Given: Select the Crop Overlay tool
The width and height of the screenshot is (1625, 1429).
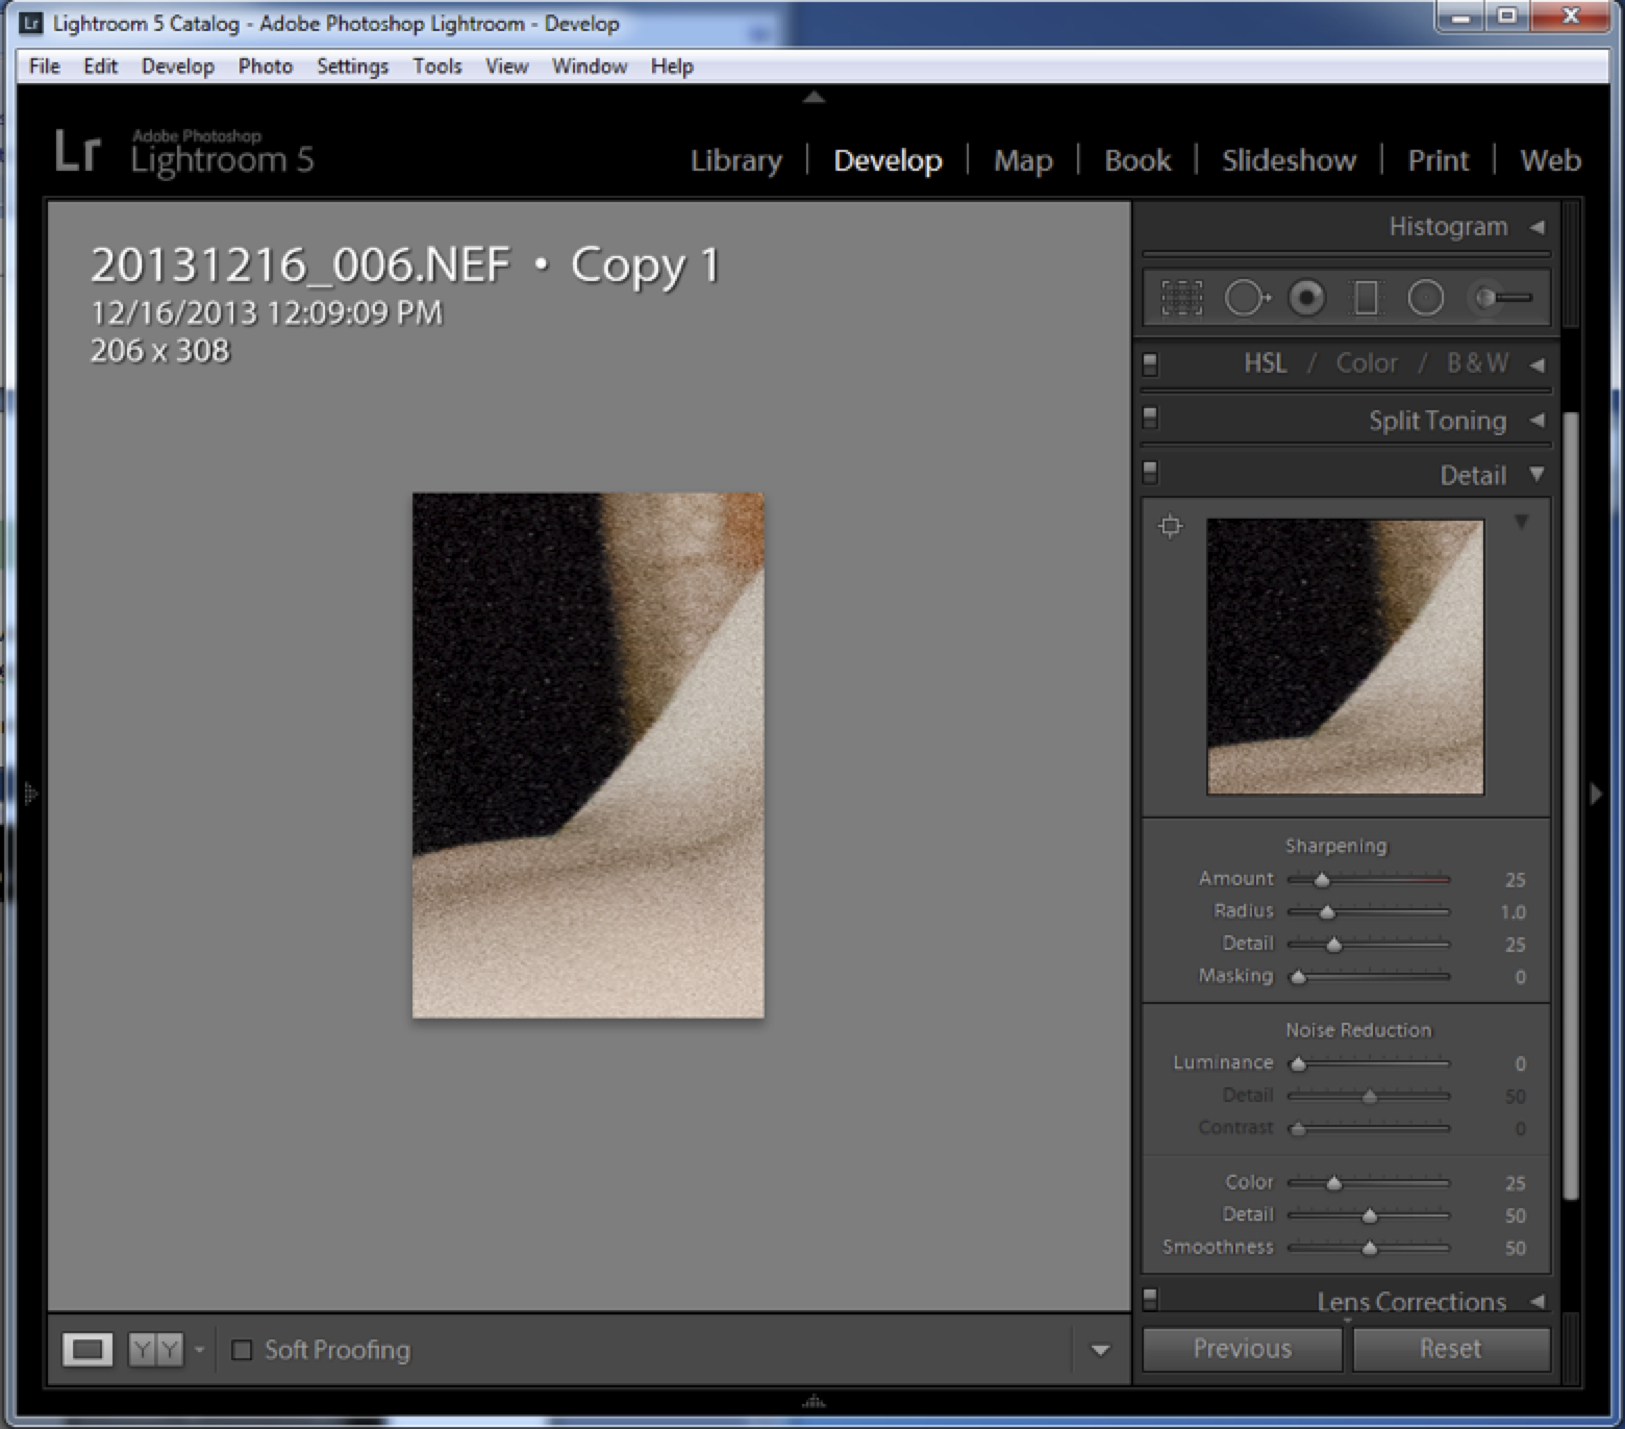Looking at the screenshot, I should tap(1181, 298).
